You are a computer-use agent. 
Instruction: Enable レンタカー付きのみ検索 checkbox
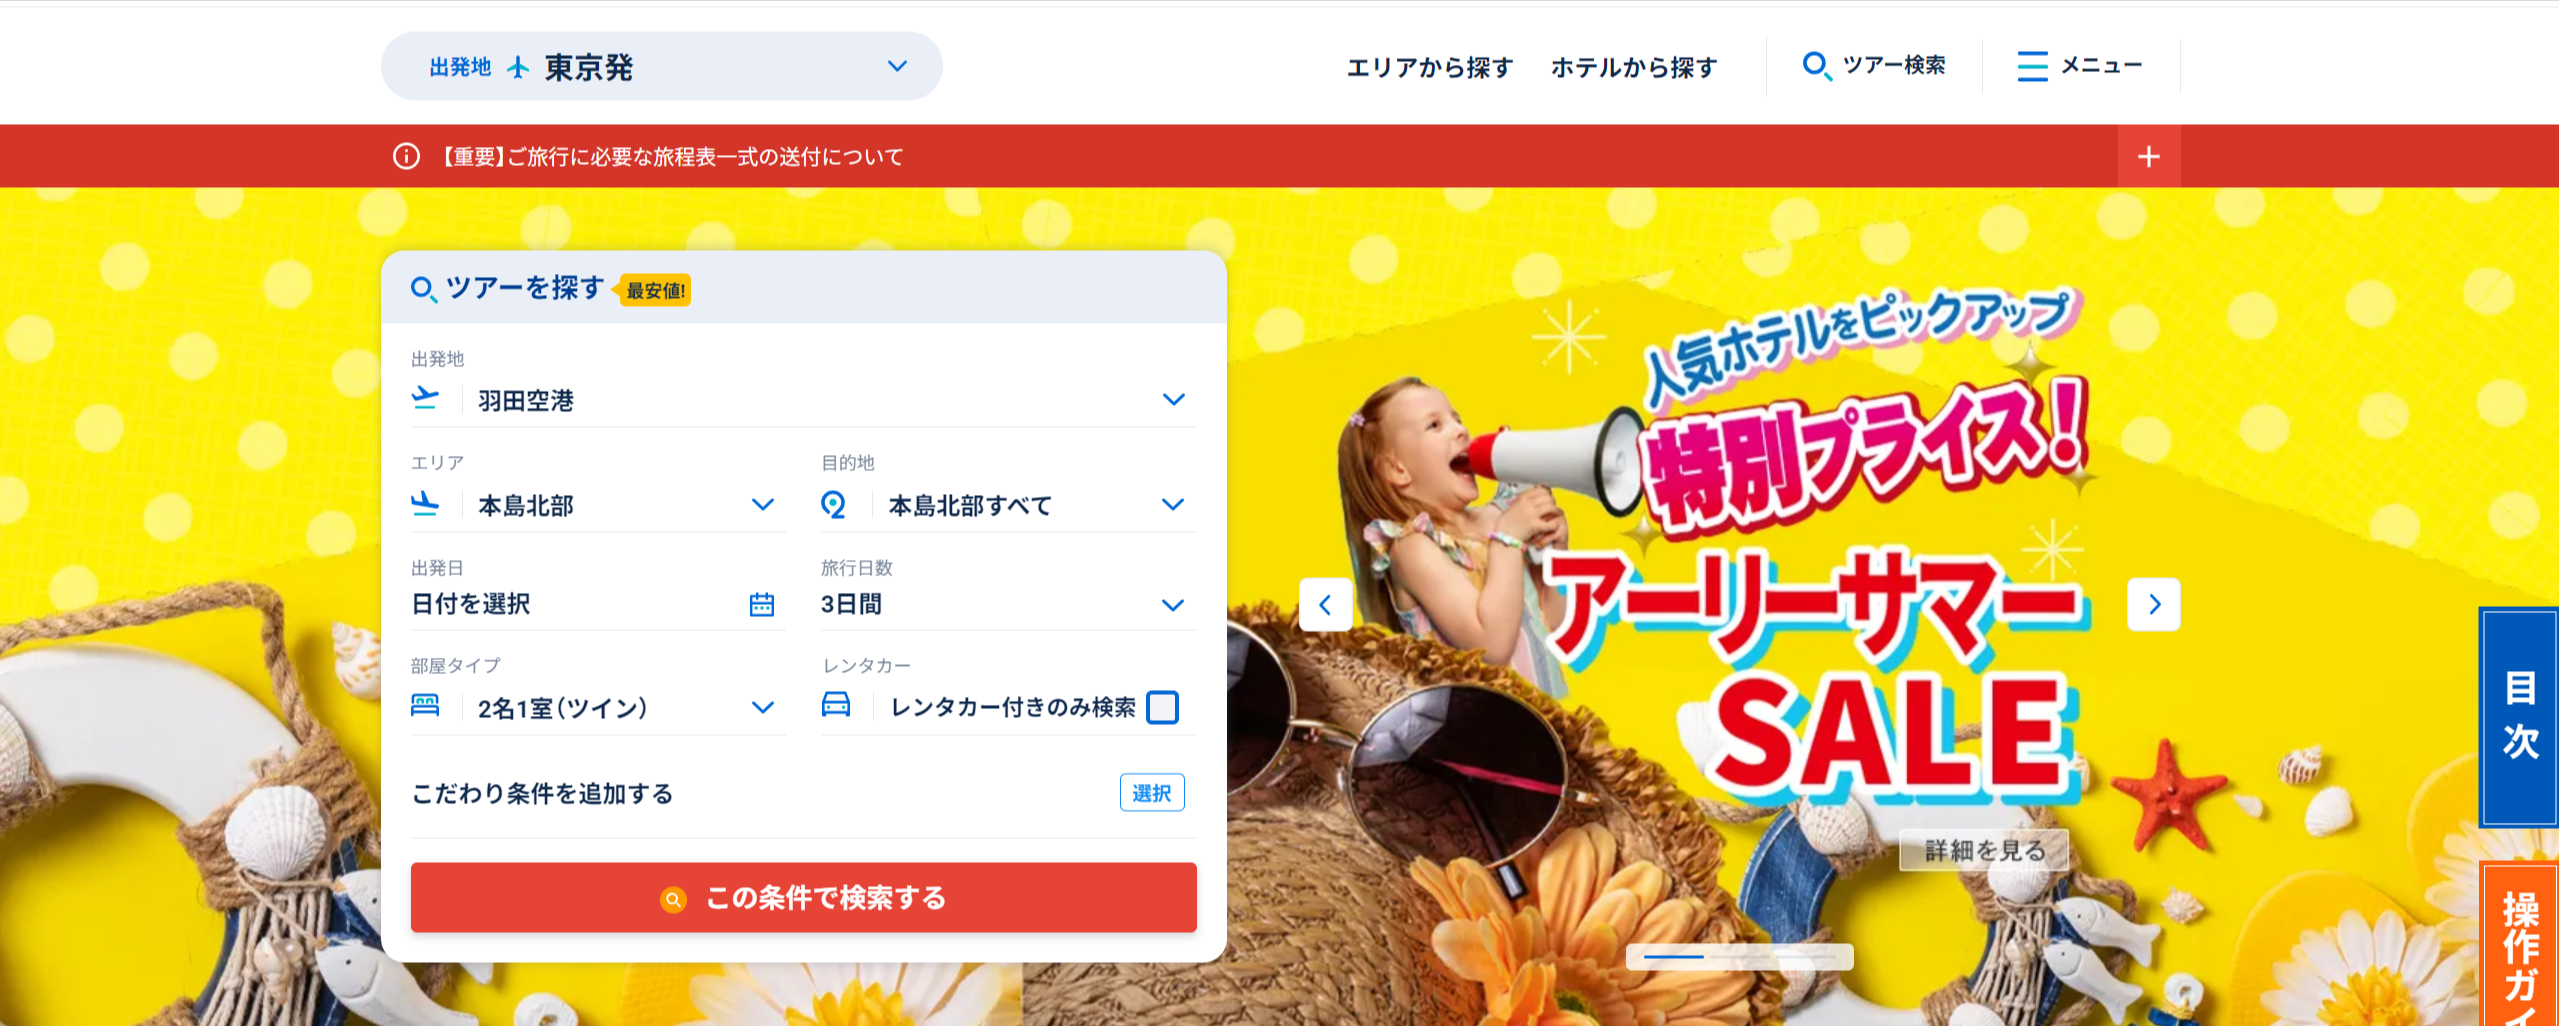pyautogui.click(x=1162, y=707)
